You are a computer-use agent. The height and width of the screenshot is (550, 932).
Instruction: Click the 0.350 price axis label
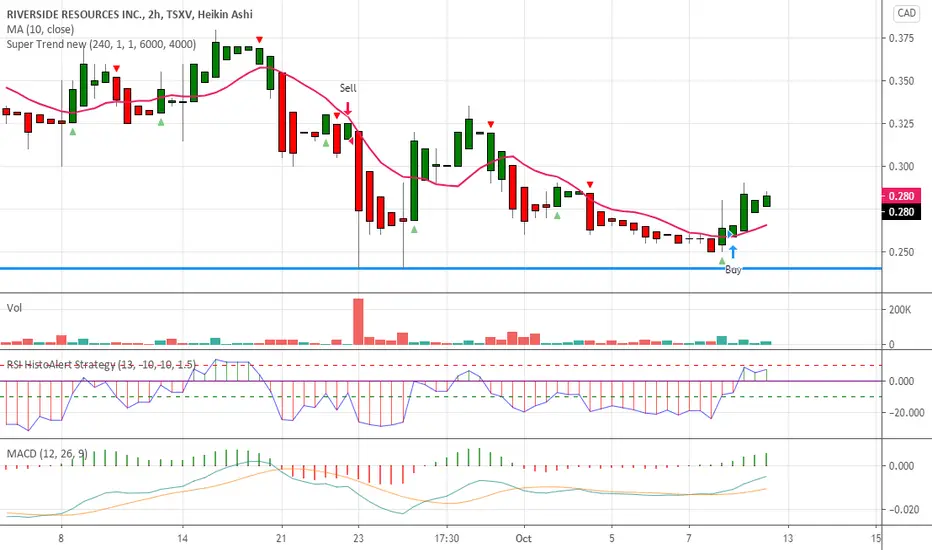(901, 81)
